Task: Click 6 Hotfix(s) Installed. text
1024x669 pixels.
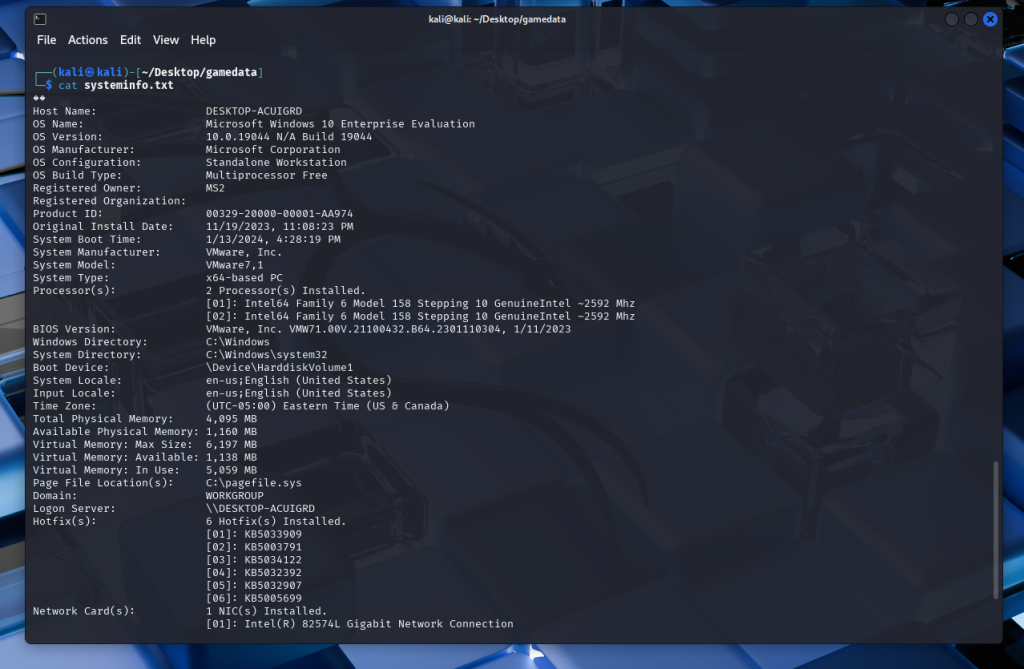Action: click(276, 521)
